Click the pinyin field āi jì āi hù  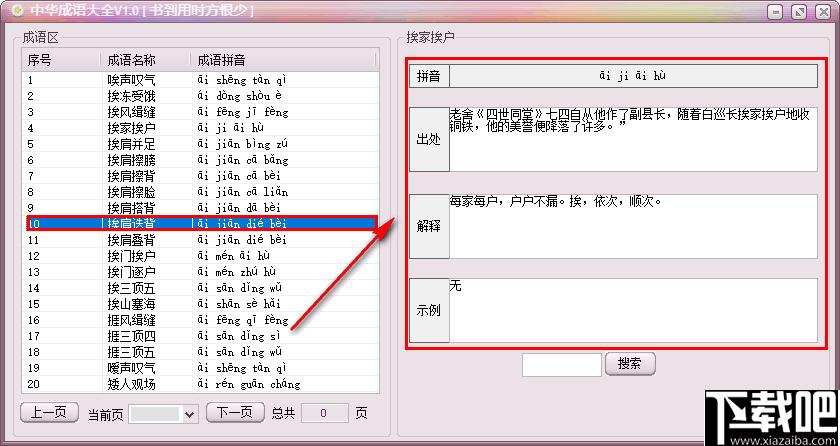click(633, 76)
